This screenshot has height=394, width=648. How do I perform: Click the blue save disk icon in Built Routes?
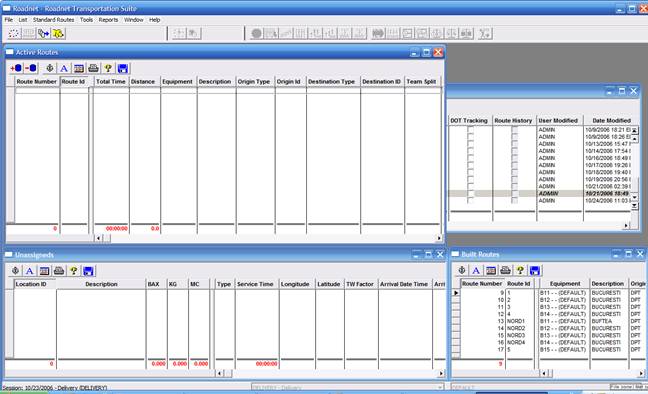coord(534,270)
